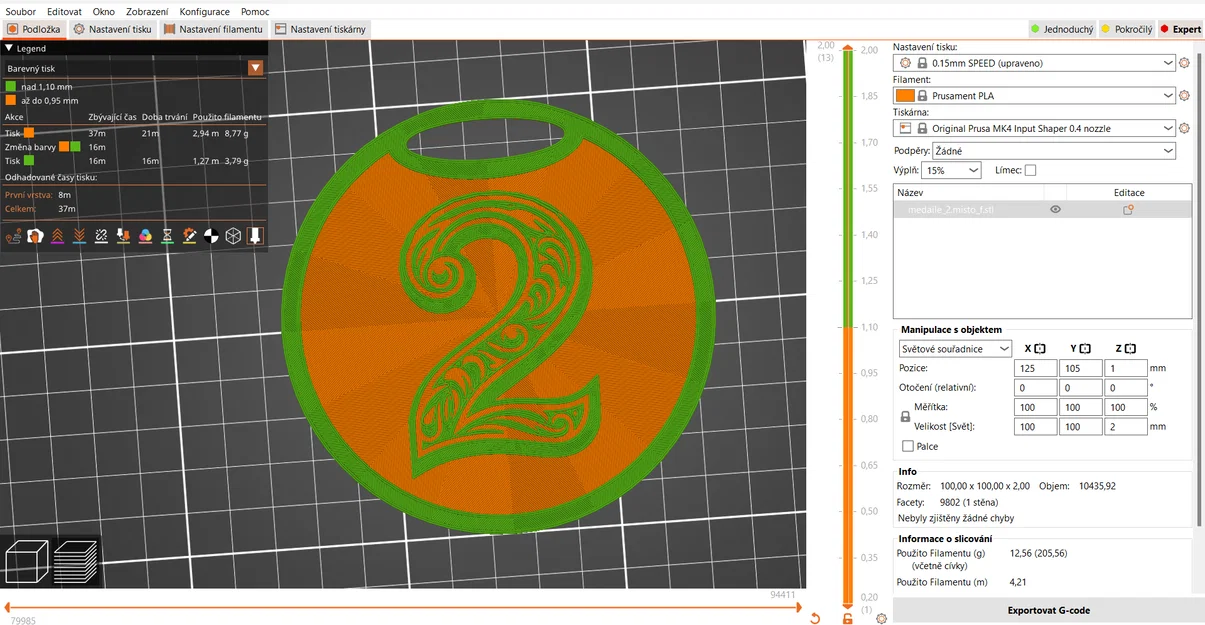Open Okno menu

pyautogui.click(x=103, y=11)
